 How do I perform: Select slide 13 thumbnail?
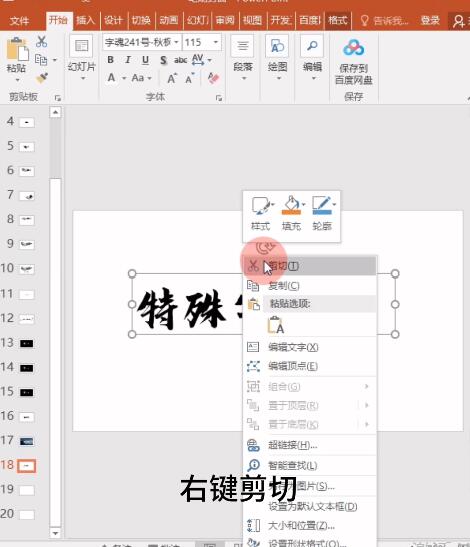[x=27, y=344]
